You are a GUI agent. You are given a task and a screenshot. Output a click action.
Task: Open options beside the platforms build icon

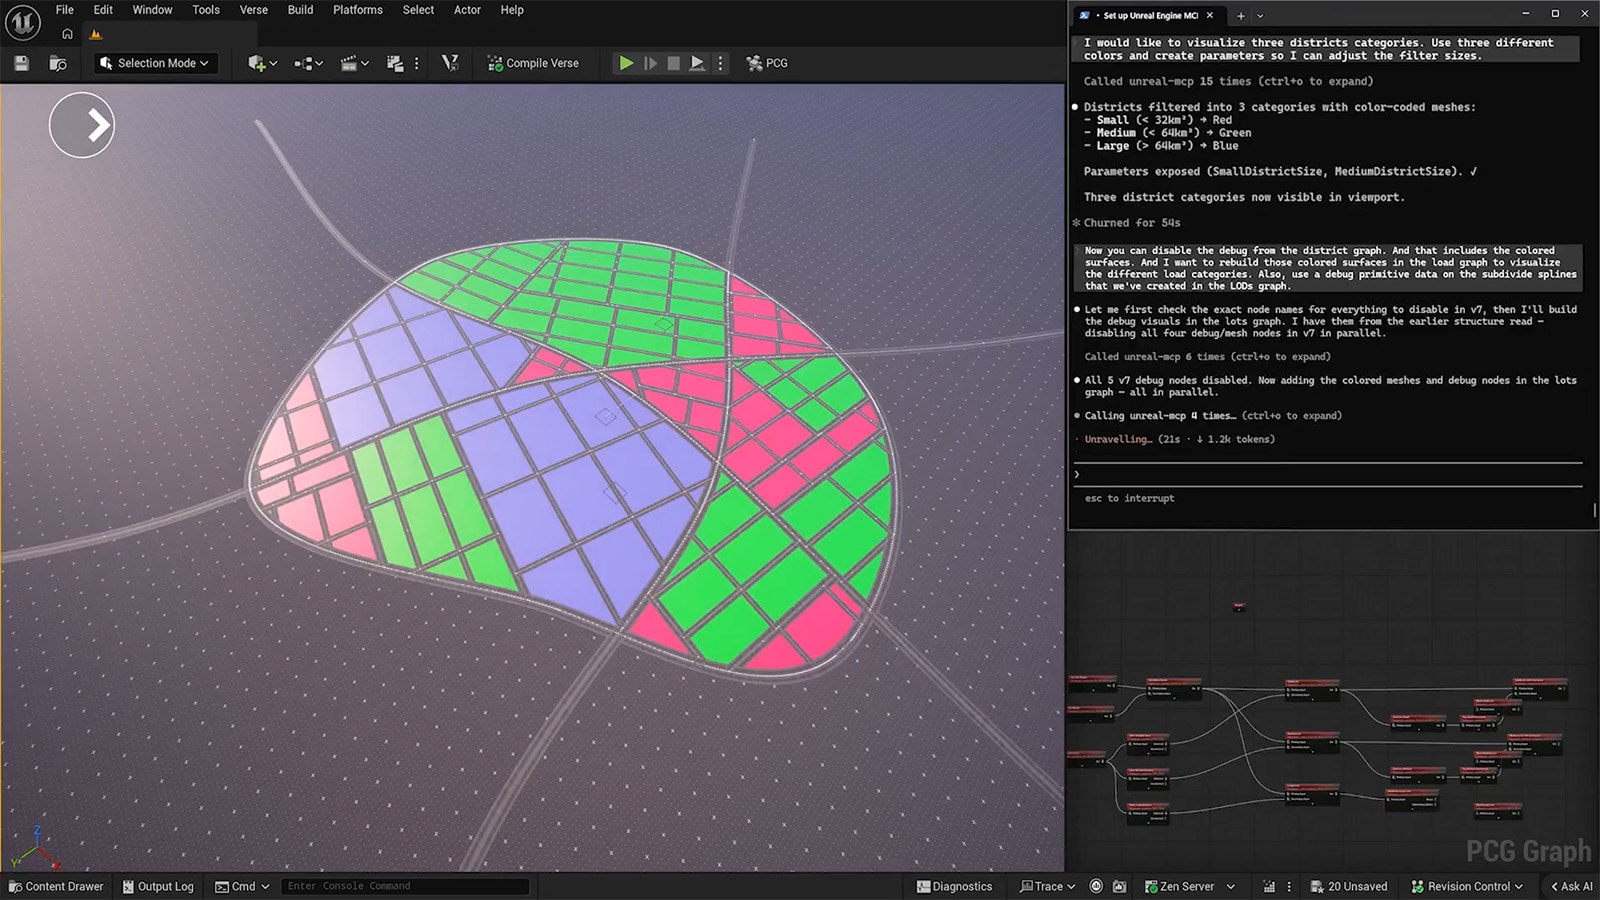tap(416, 63)
